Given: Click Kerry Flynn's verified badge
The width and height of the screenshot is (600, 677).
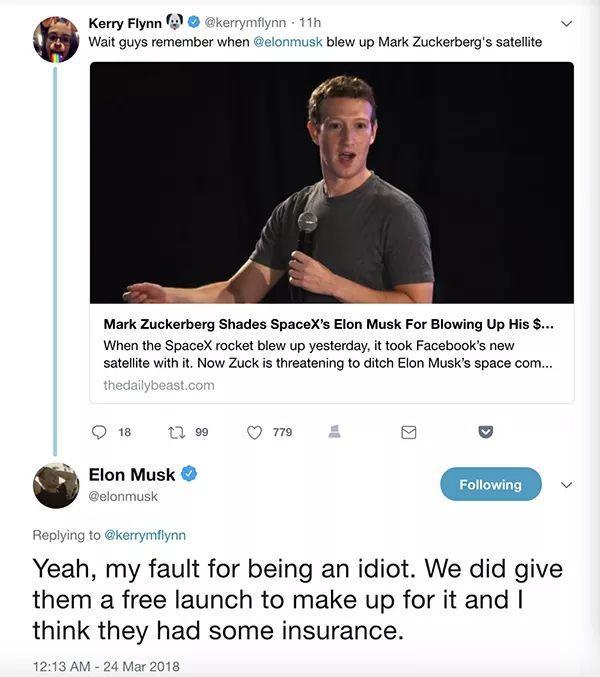Looking at the screenshot, I should [x=193, y=22].
